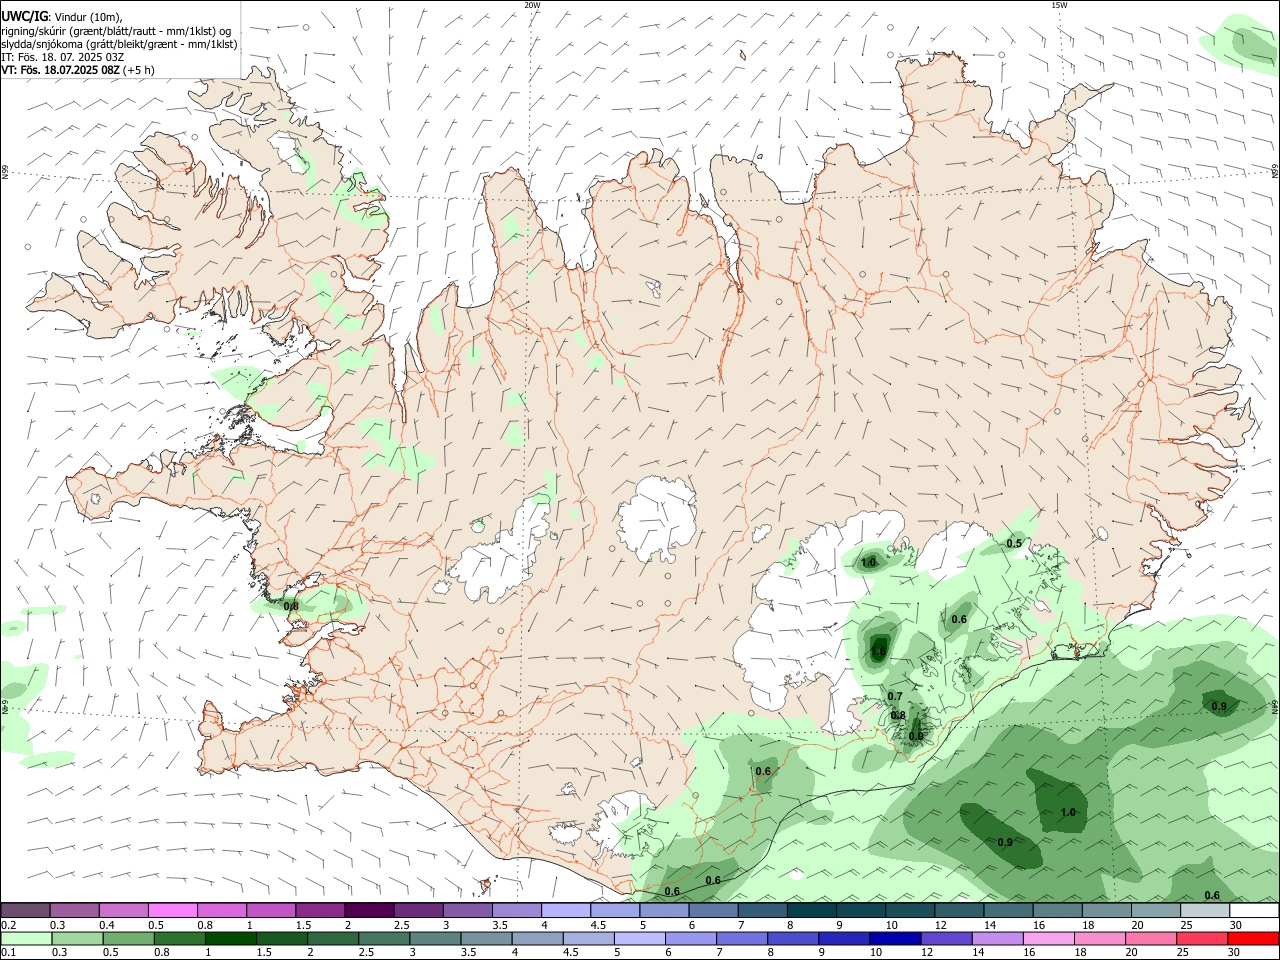Select palest green lower swatch from 0.1 to 0.3
Image resolution: width=1280 pixels, height=960 pixels.
(x=26, y=938)
